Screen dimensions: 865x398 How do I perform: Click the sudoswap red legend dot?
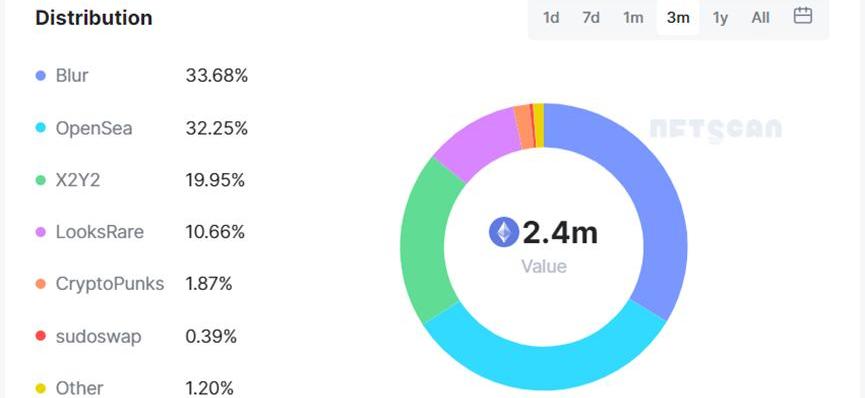pos(41,336)
